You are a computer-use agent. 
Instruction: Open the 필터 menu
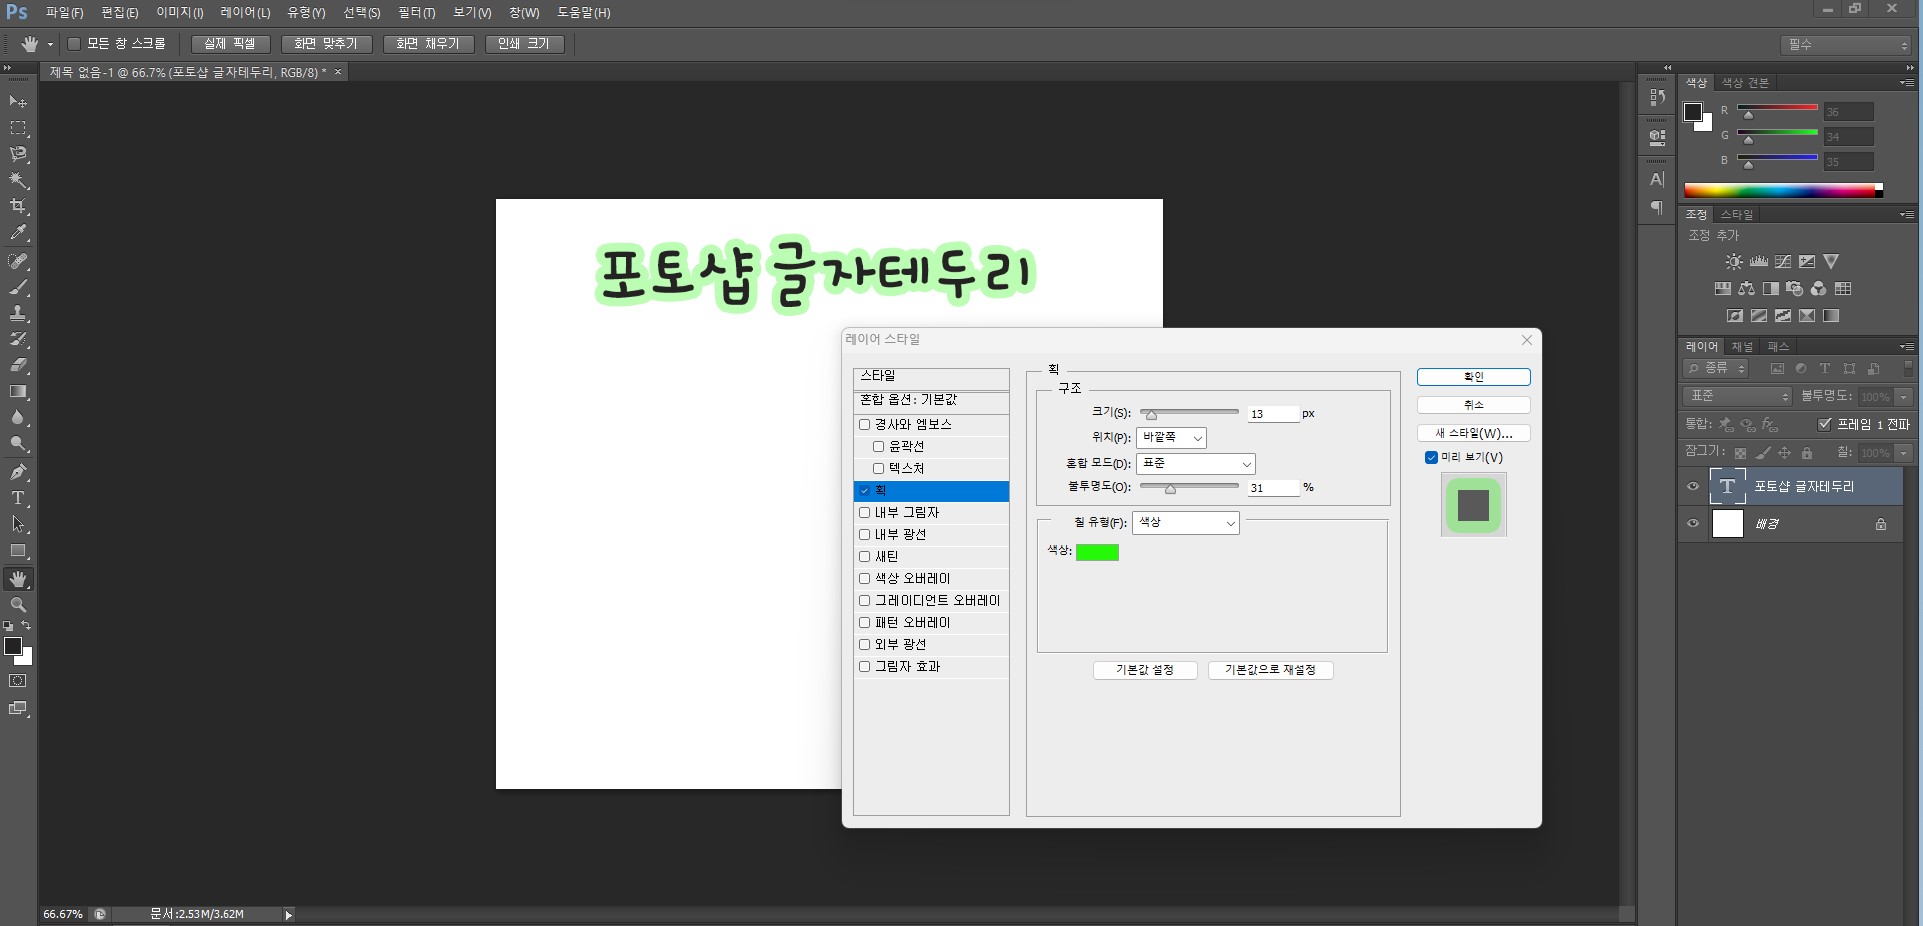(417, 13)
